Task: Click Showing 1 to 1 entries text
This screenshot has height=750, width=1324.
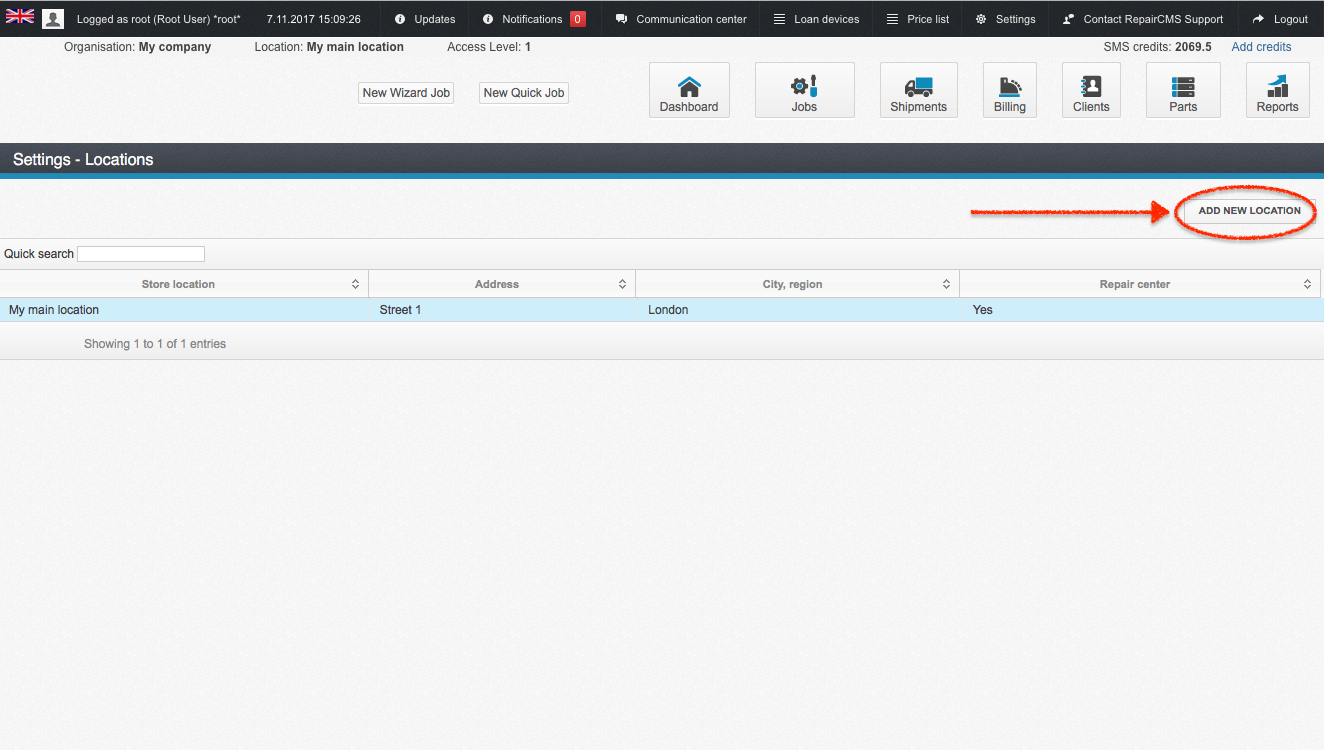Action: click(x=155, y=344)
